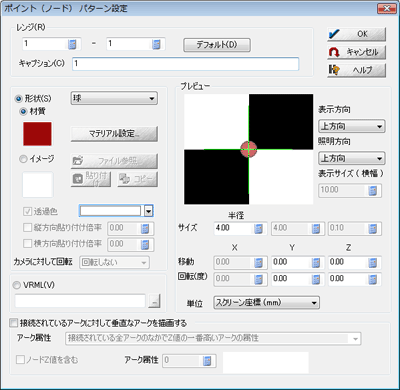Open calculator icon for 移動 X field
This screenshot has height=390, width=400.
point(258,263)
